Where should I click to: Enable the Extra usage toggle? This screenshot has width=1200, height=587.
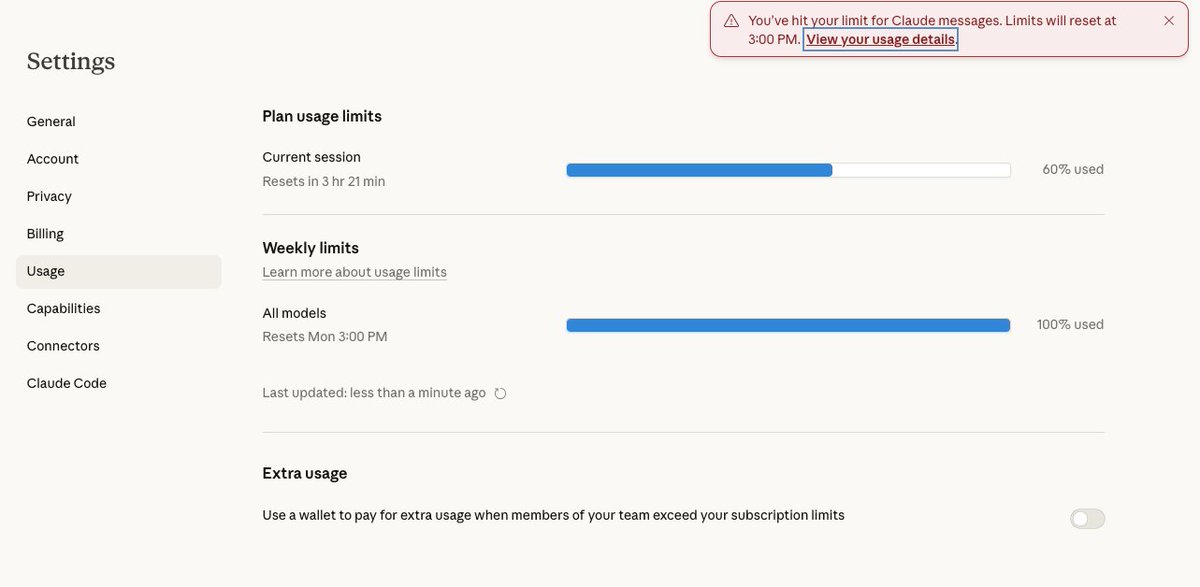(1087, 518)
